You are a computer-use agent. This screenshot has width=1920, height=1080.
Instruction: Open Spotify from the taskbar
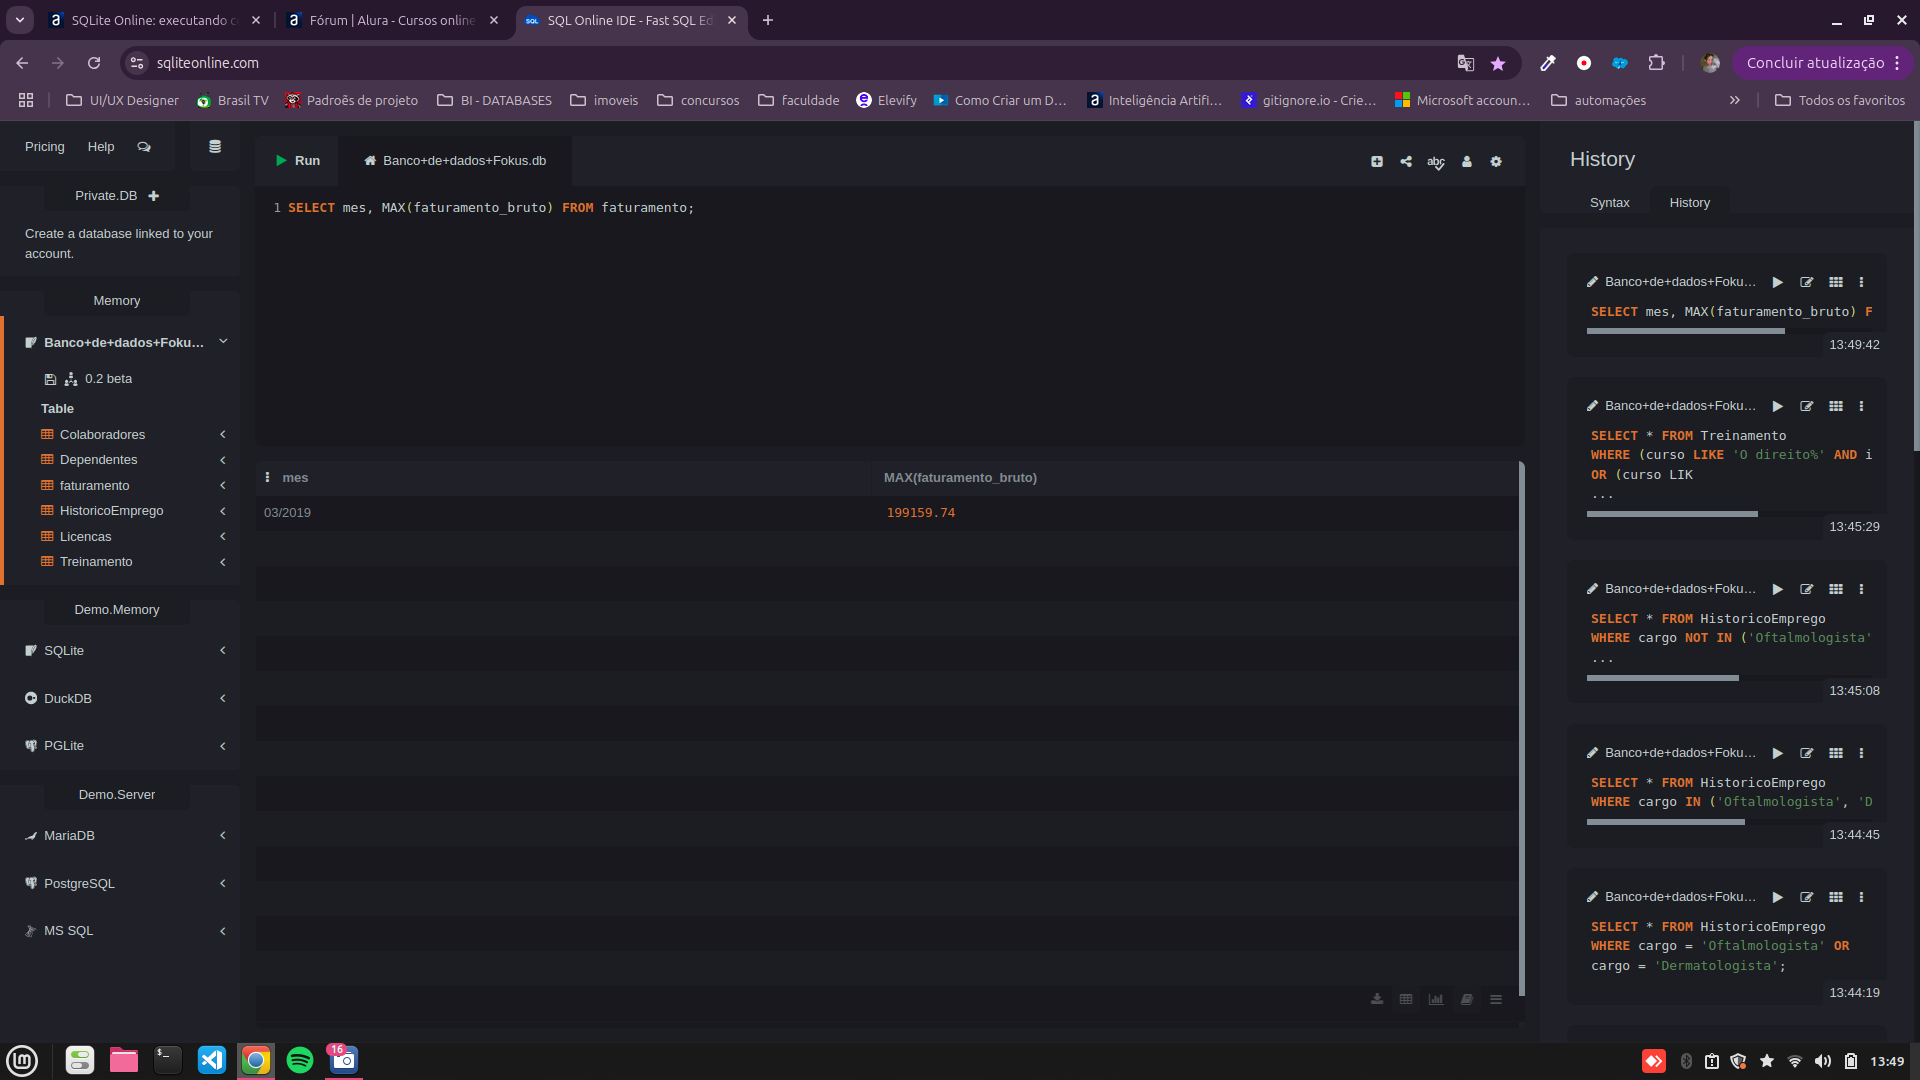point(299,1060)
